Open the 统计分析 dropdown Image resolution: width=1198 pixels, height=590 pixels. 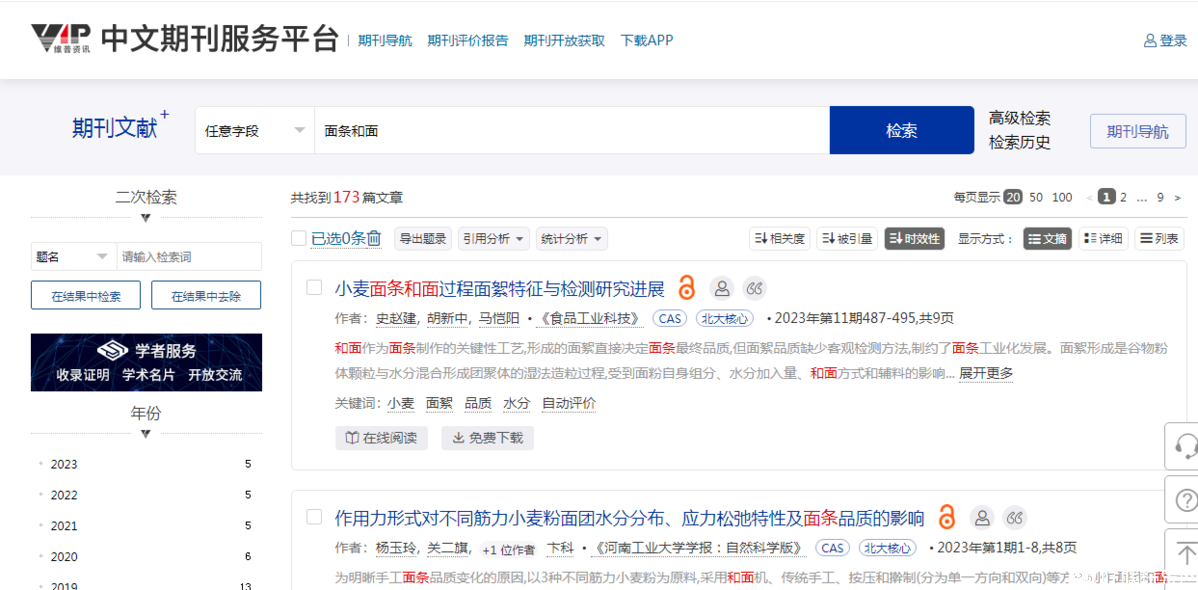[x=571, y=238]
